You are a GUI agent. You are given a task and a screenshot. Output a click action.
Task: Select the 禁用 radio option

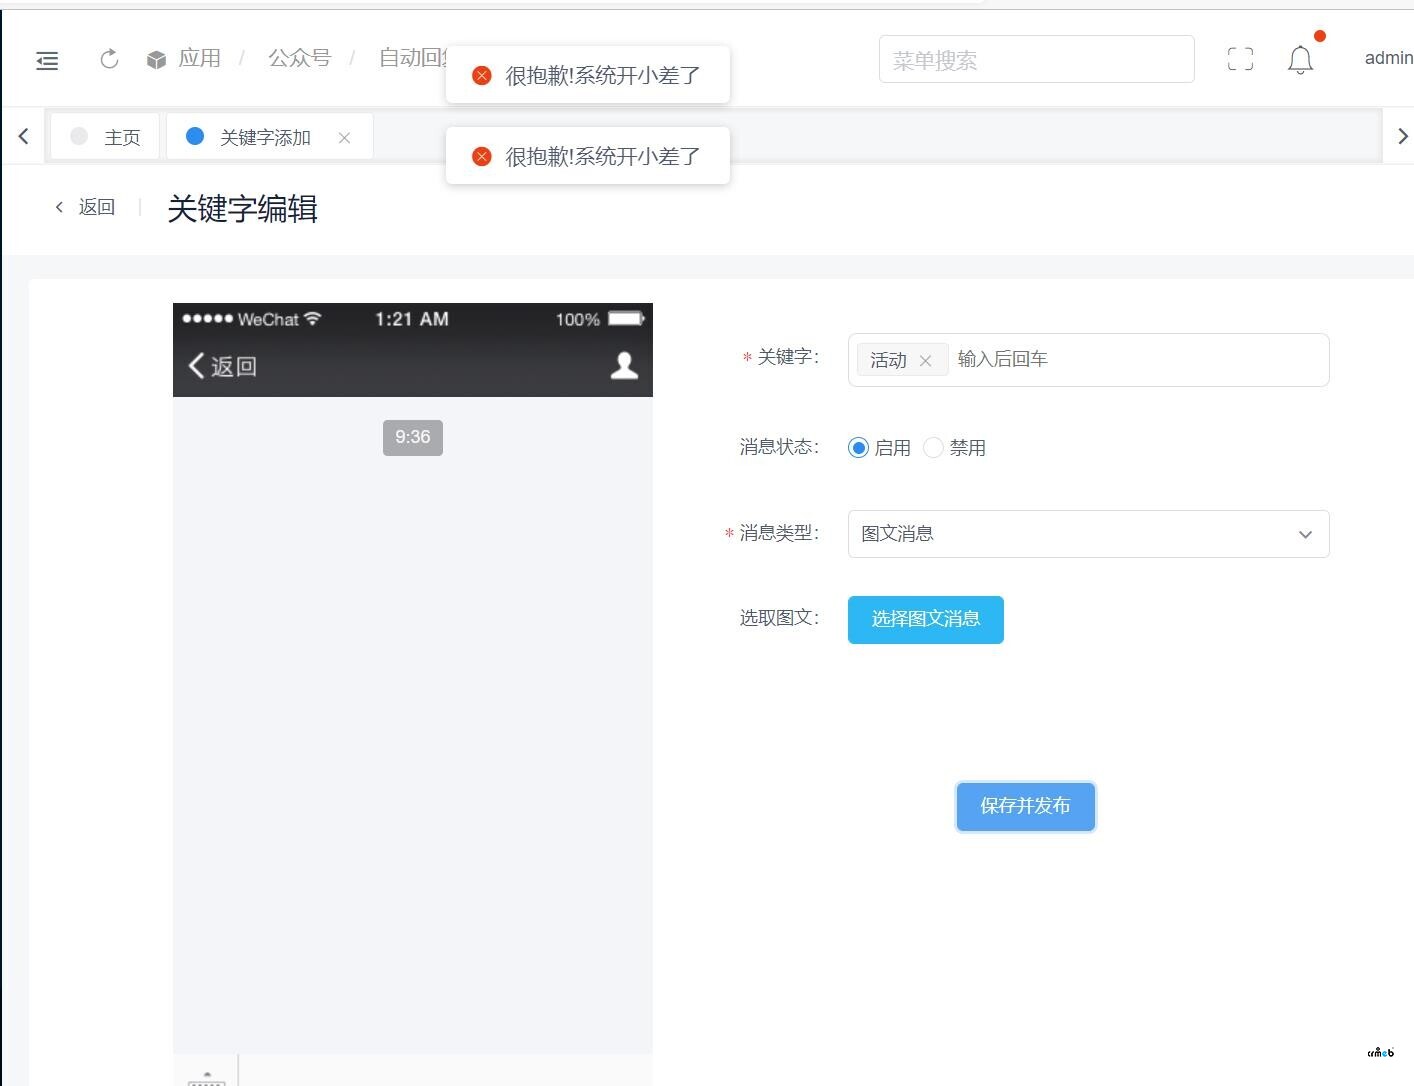click(x=933, y=448)
